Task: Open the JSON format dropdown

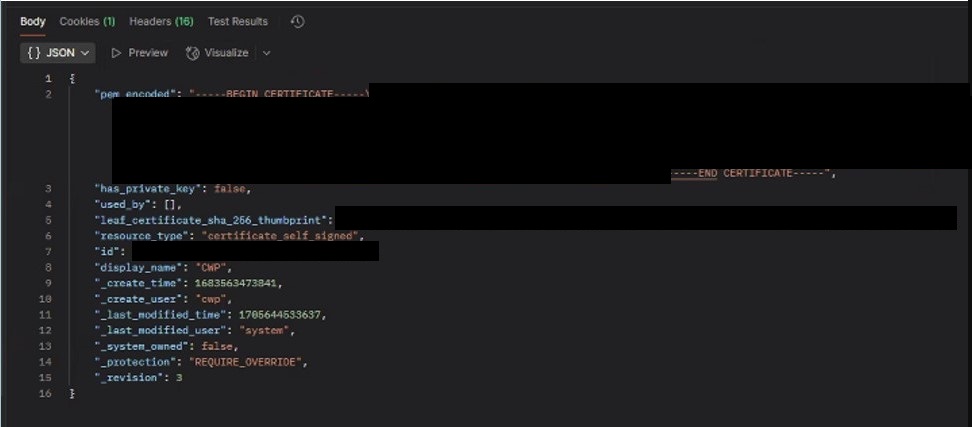Action: (x=58, y=53)
